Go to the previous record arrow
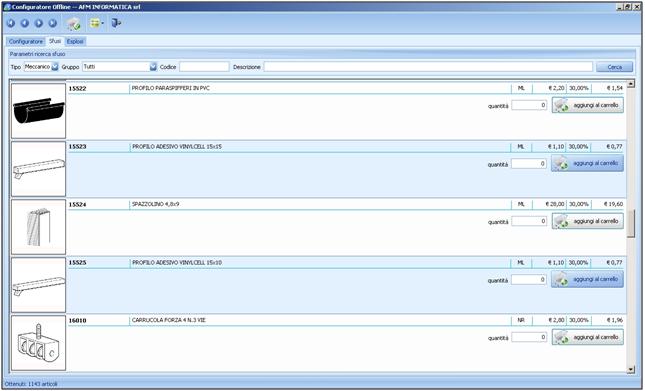Viewport: 645px width, 391px height. pyautogui.click(x=25, y=23)
